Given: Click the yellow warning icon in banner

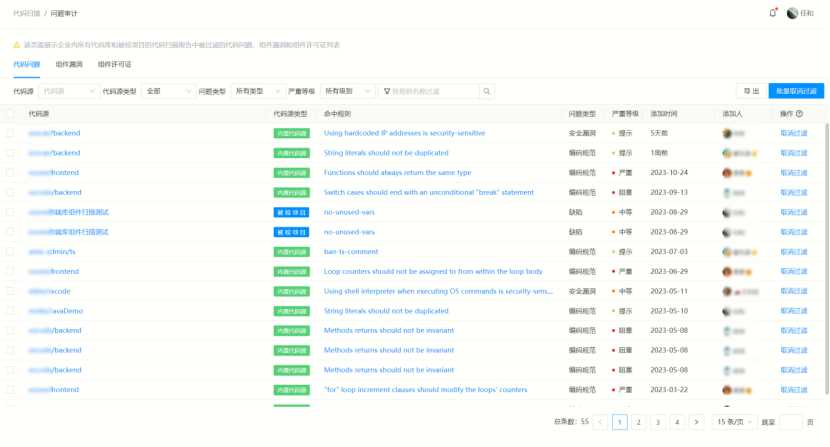Looking at the screenshot, I should (x=16, y=45).
